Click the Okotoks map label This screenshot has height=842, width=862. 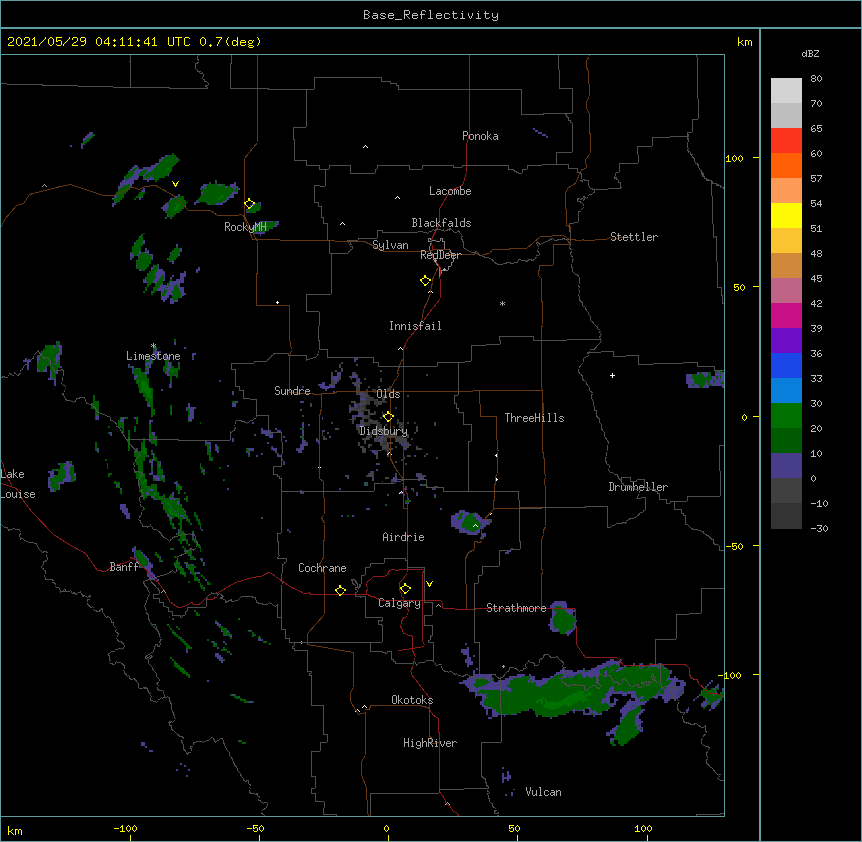tap(412, 700)
